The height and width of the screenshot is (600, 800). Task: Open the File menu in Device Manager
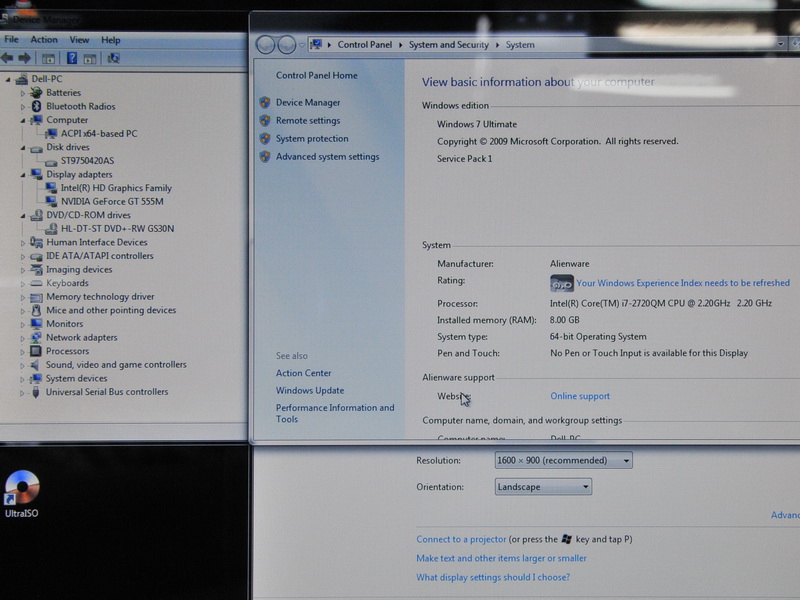click(11, 39)
